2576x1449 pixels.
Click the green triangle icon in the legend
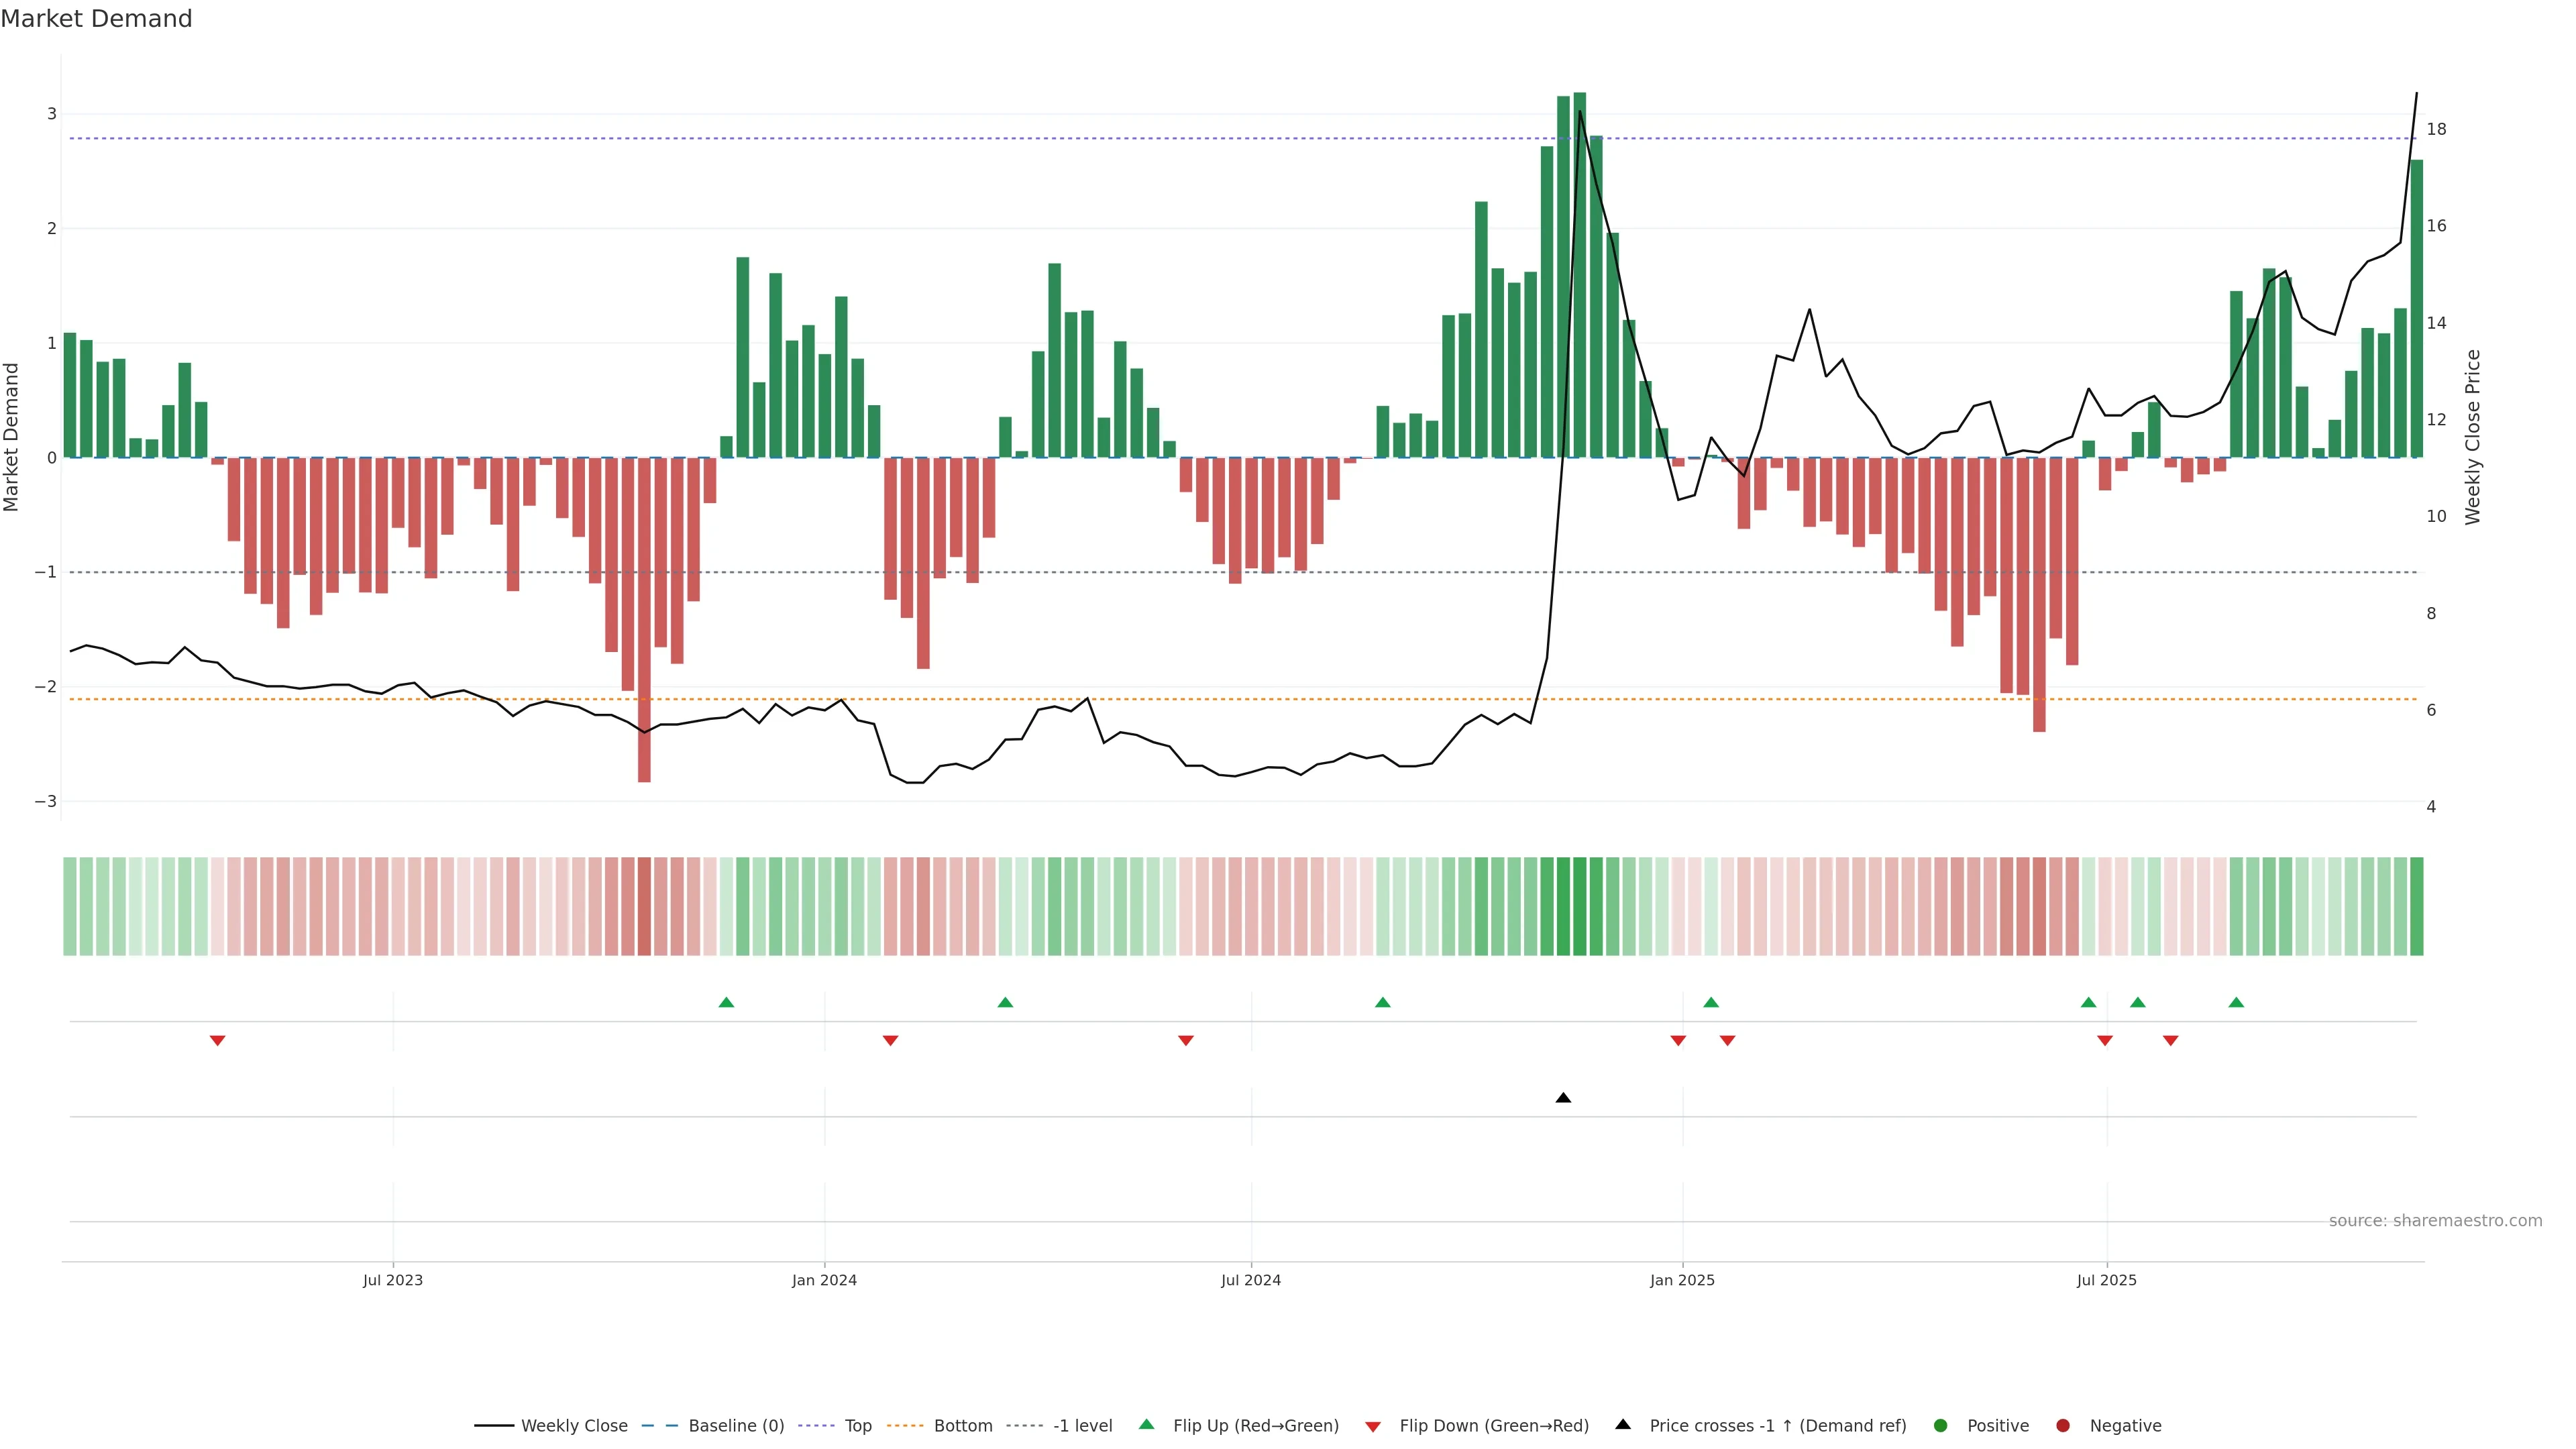1147,1424
